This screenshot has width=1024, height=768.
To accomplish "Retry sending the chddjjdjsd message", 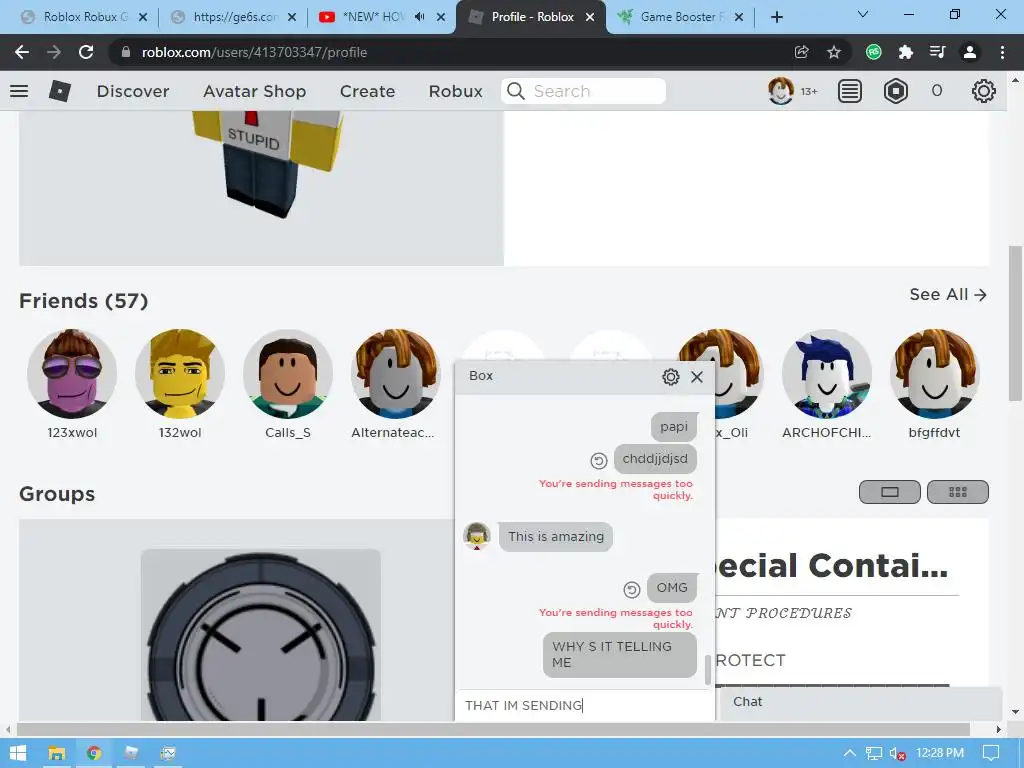I will click(598, 460).
